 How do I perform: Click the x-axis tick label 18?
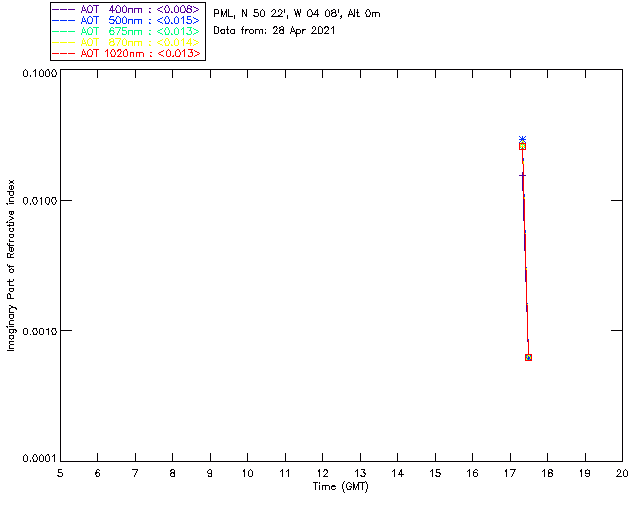point(547,473)
